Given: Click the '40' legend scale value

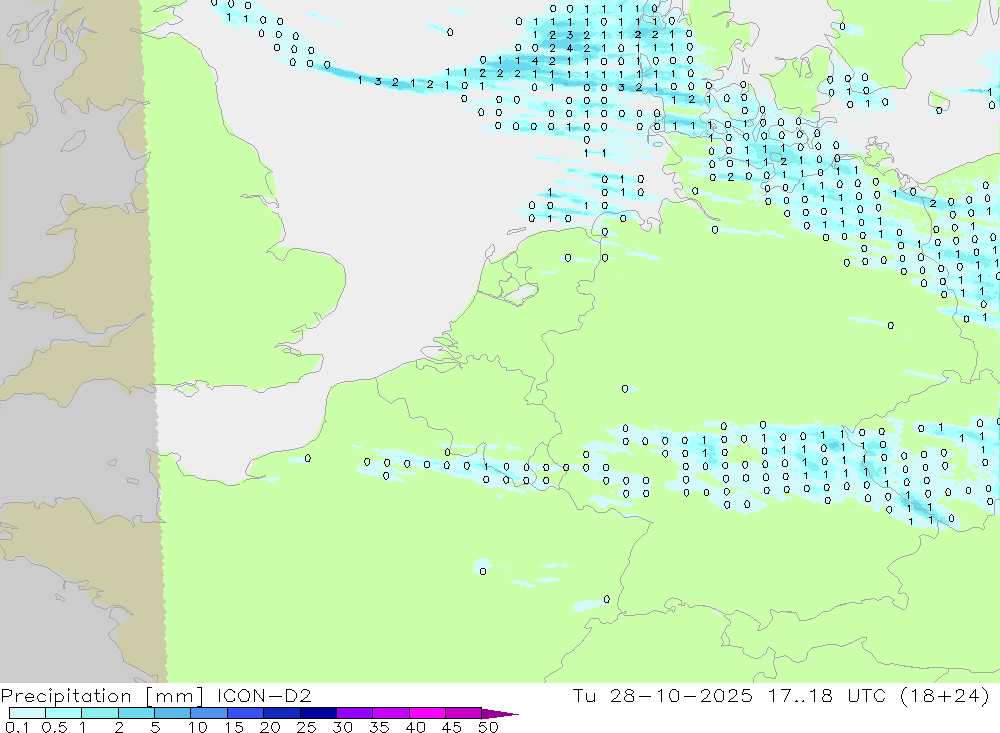Looking at the screenshot, I should (x=416, y=727).
